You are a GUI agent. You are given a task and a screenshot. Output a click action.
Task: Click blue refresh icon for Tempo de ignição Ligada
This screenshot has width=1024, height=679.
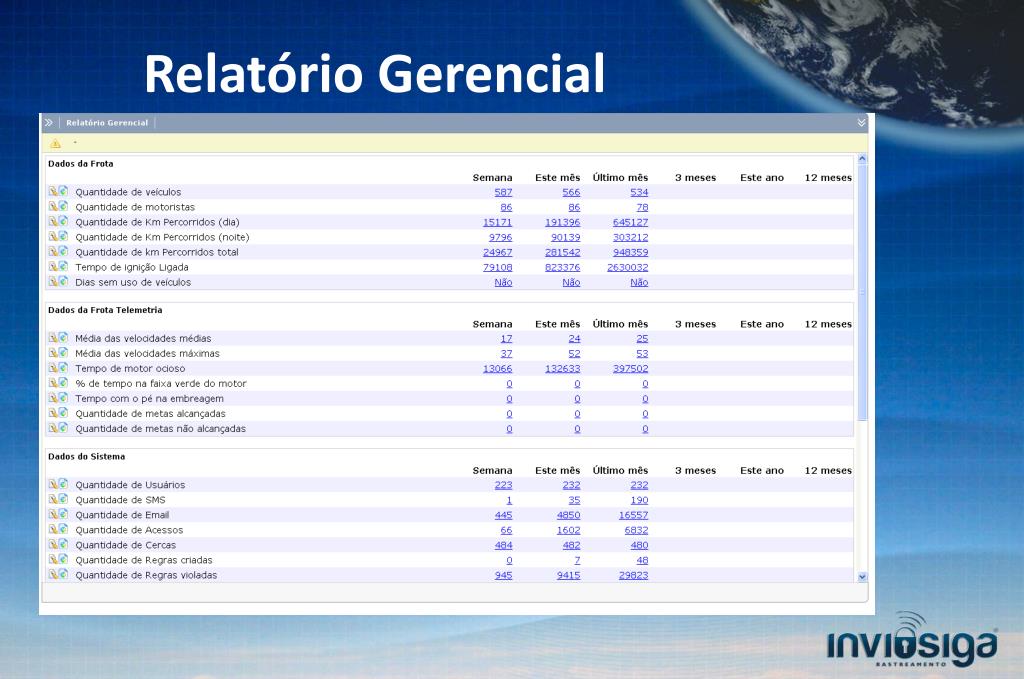(63, 266)
